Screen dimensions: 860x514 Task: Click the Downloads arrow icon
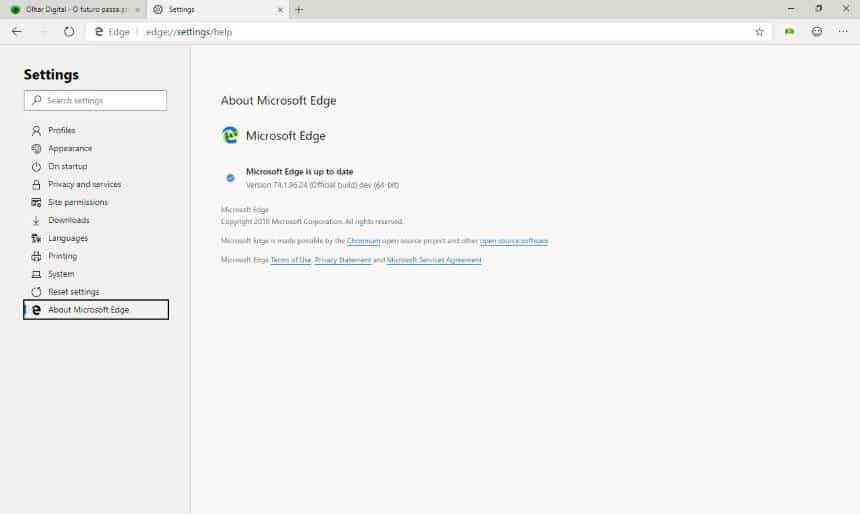[36, 221]
